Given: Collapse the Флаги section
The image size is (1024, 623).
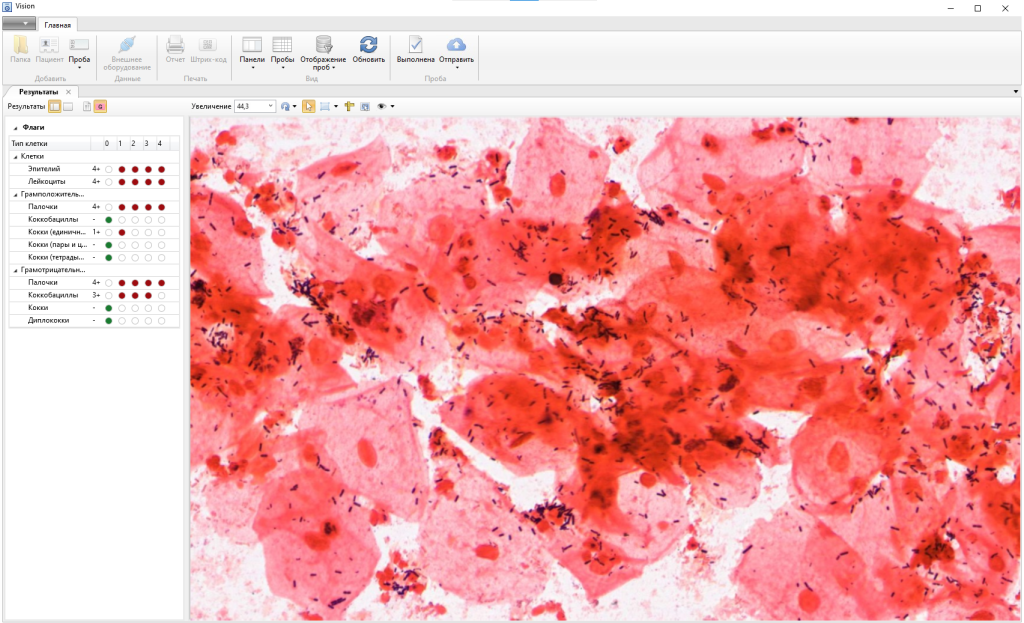Looking at the screenshot, I should (15, 128).
